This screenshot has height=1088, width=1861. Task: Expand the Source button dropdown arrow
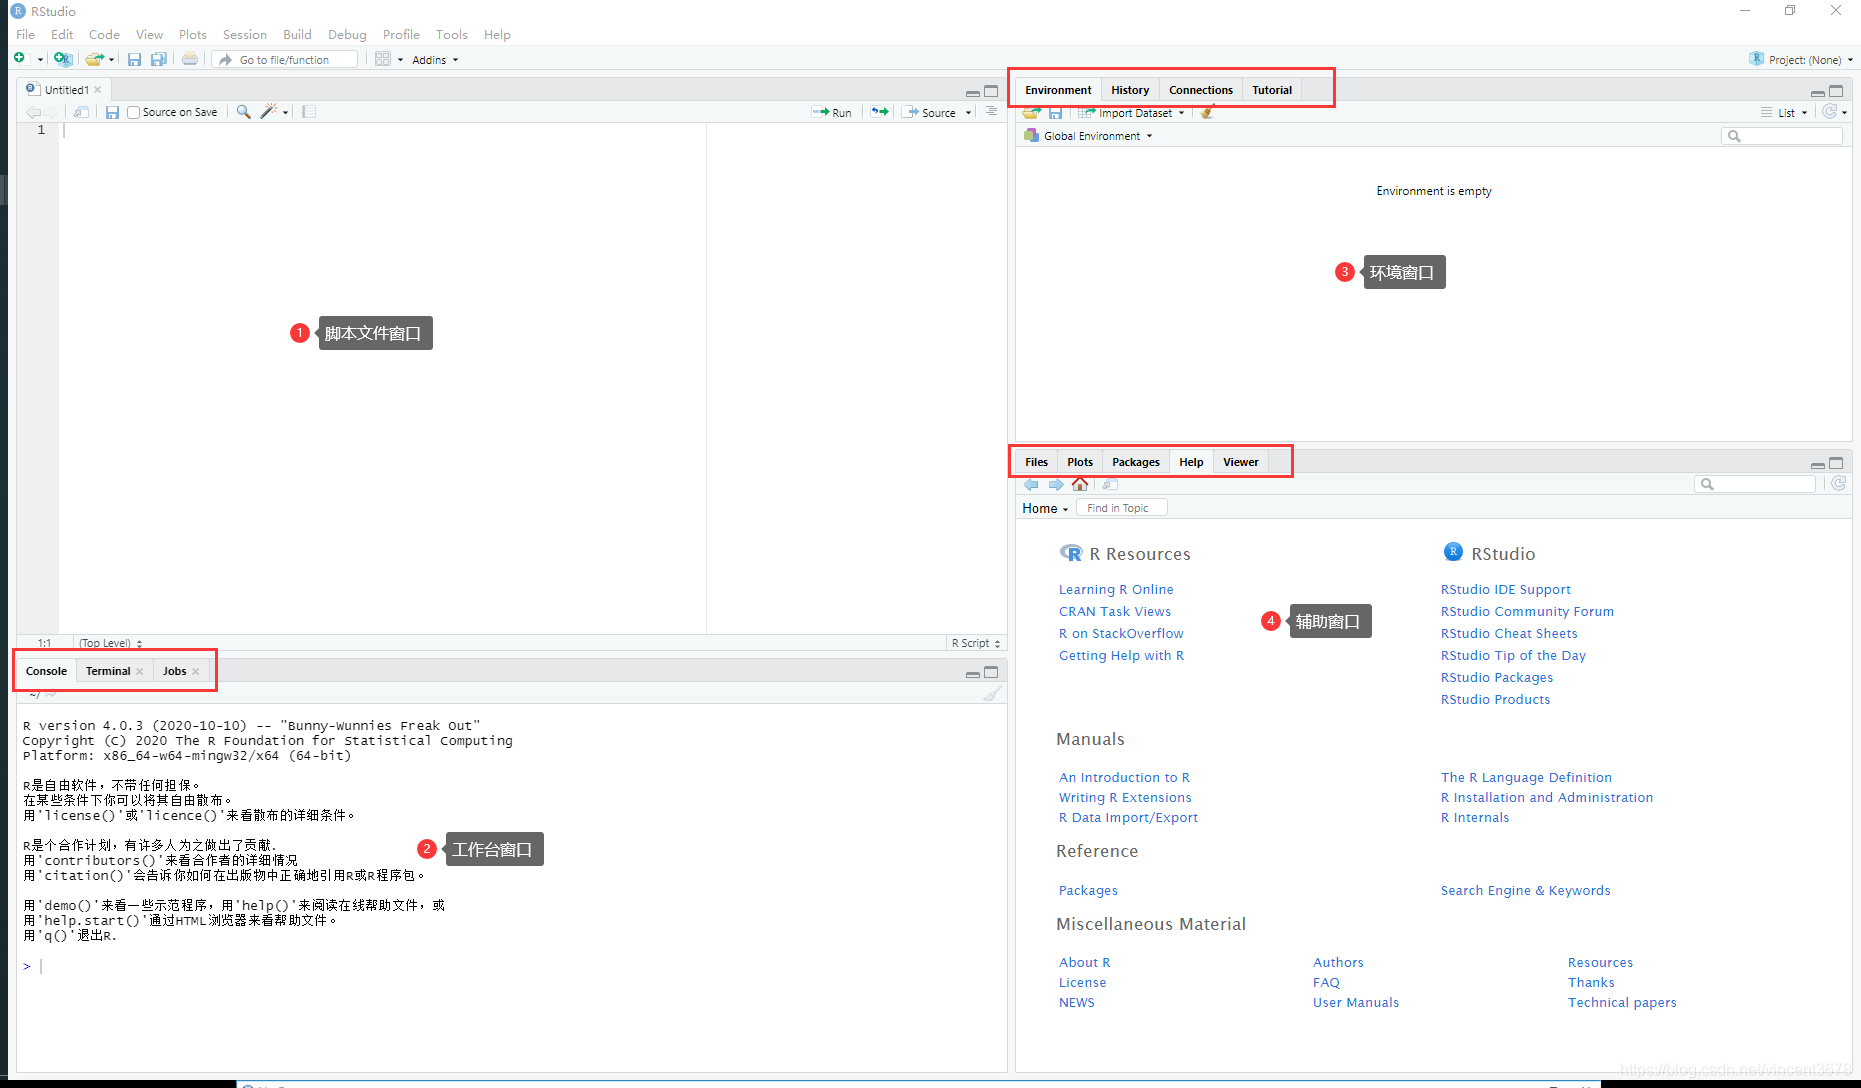968,113
